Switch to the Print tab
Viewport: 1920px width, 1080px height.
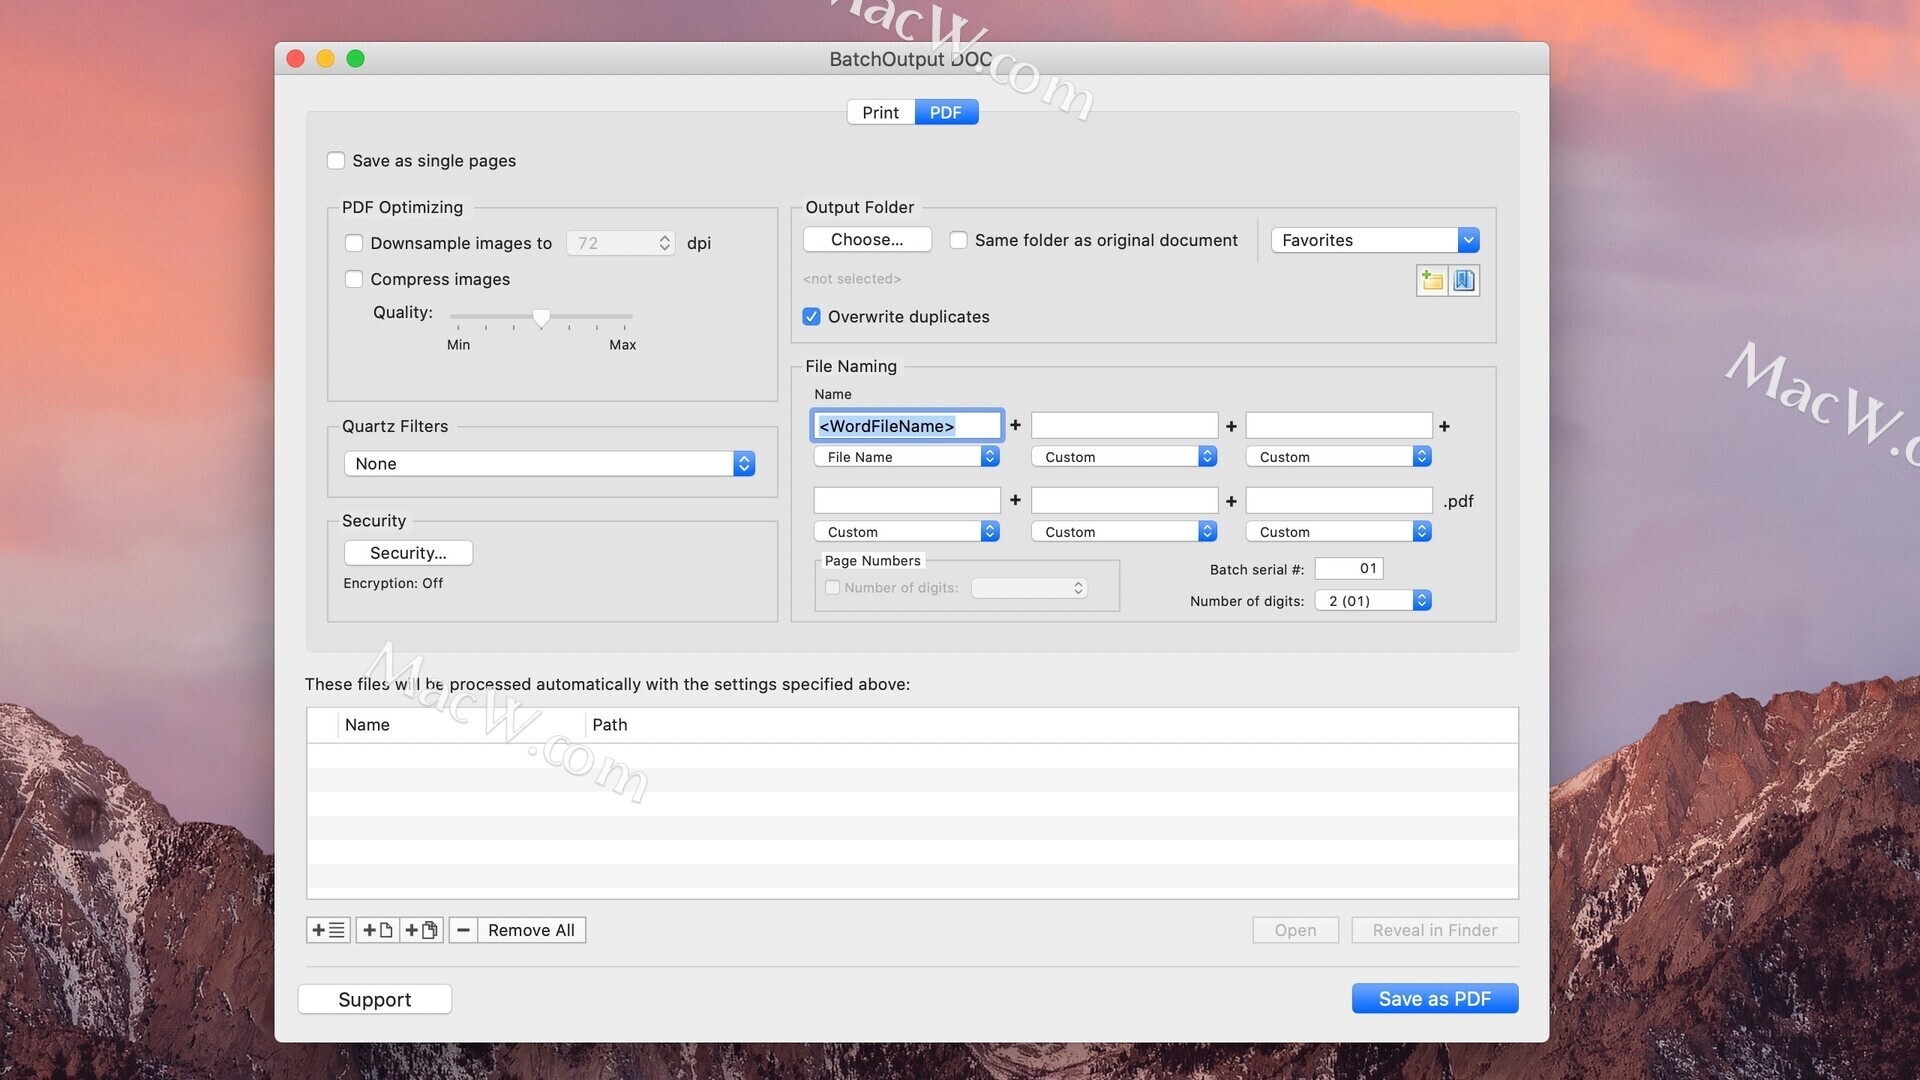pyautogui.click(x=881, y=113)
